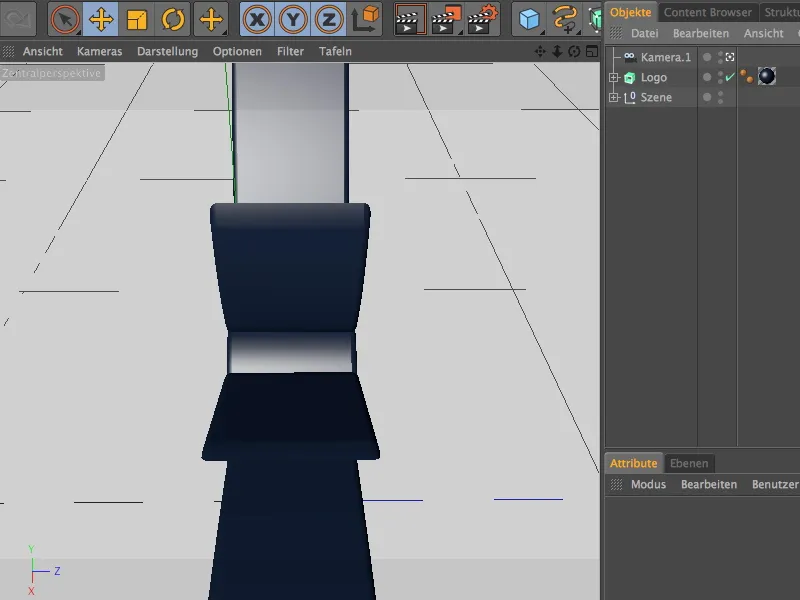Open the undo view icon at far left
This screenshot has width=800, height=600.
(x=18, y=19)
